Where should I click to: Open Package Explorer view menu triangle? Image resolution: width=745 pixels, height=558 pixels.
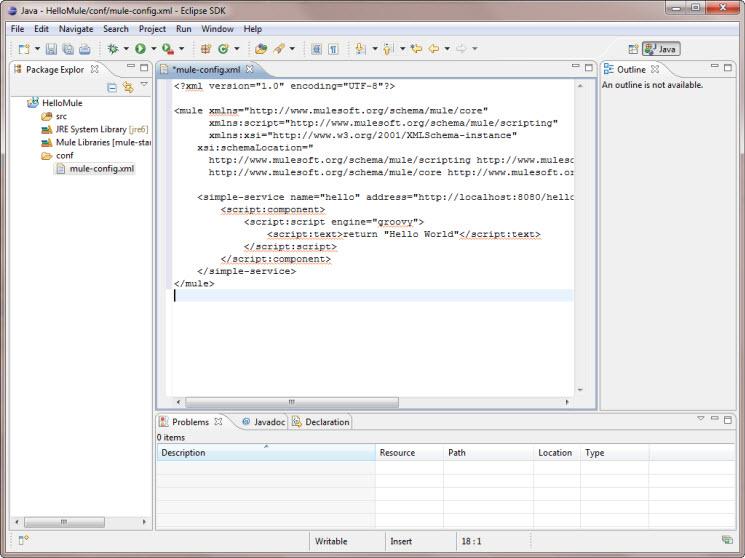tap(144, 85)
